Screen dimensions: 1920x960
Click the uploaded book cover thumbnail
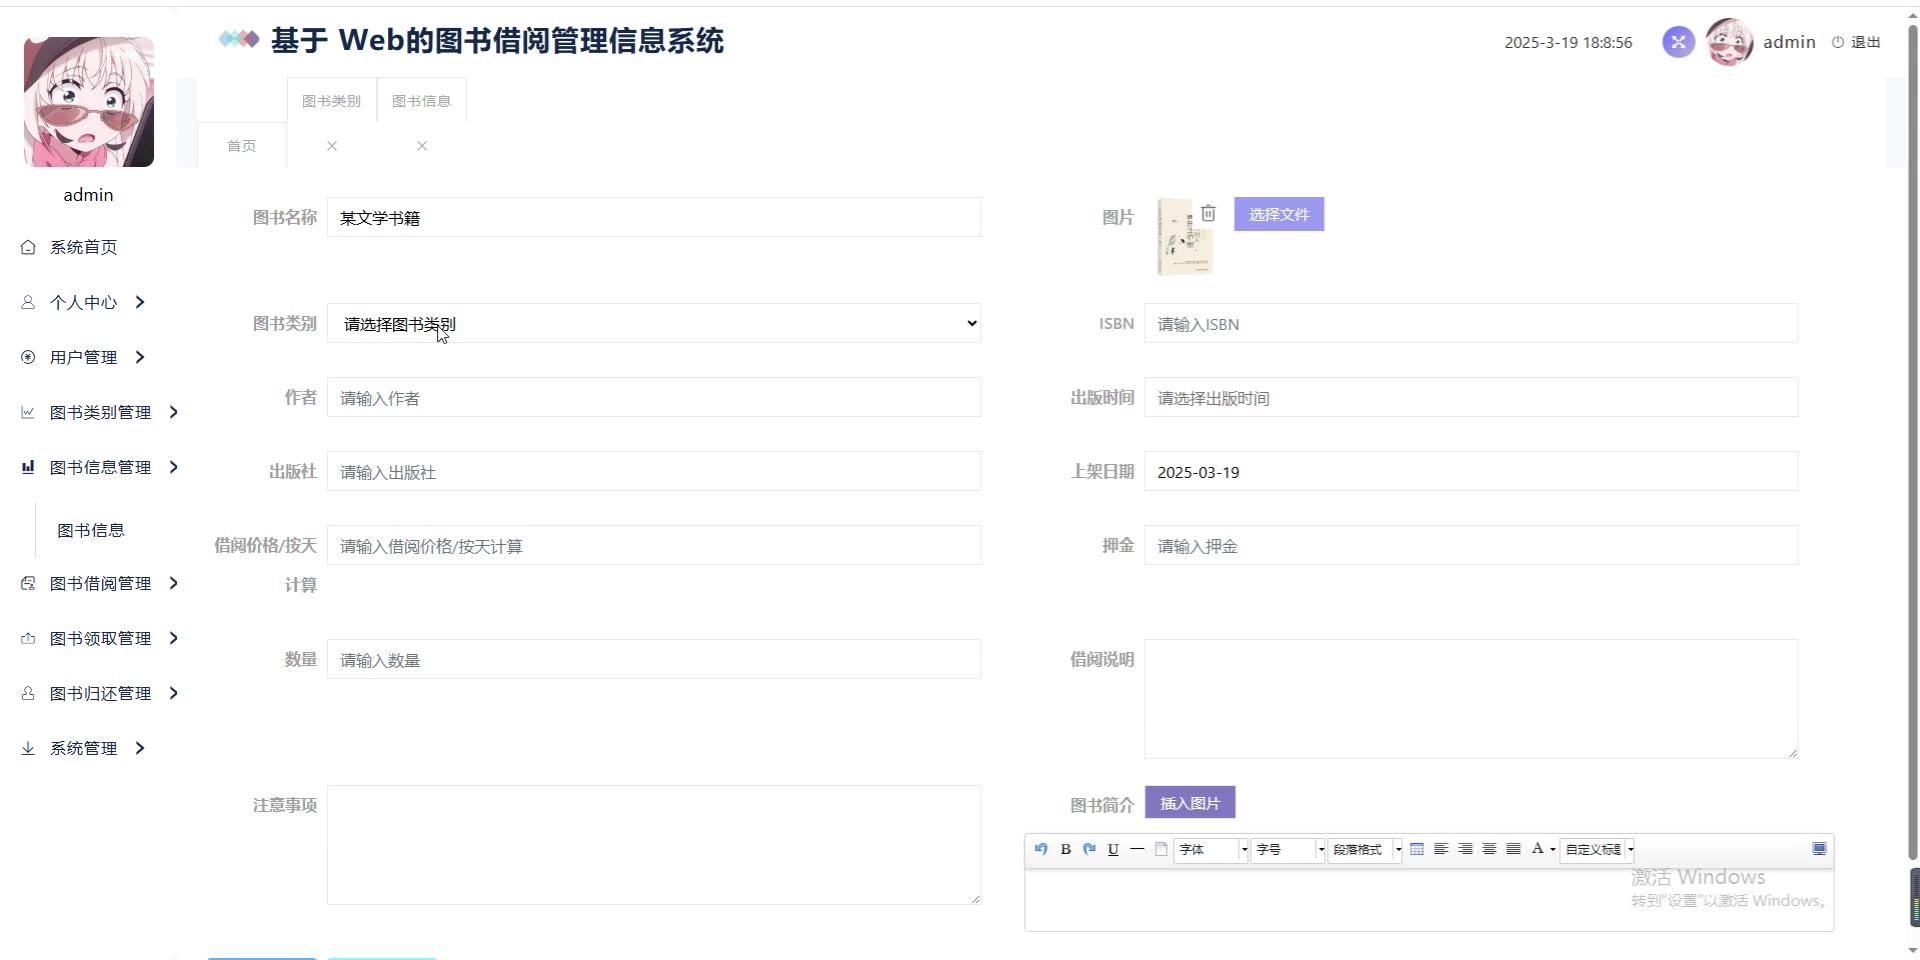click(x=1185, y=237)
